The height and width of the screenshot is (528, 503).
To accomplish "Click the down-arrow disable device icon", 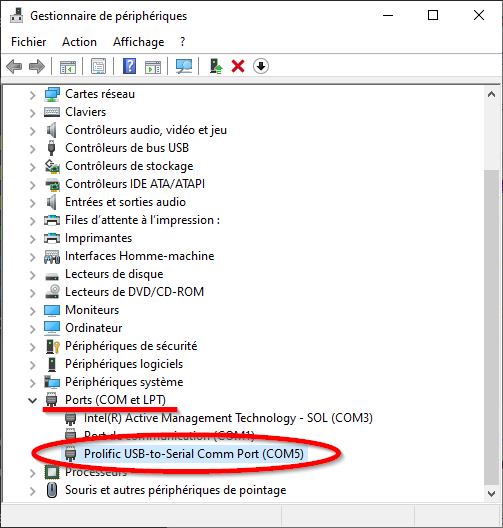I will [261, 66].
